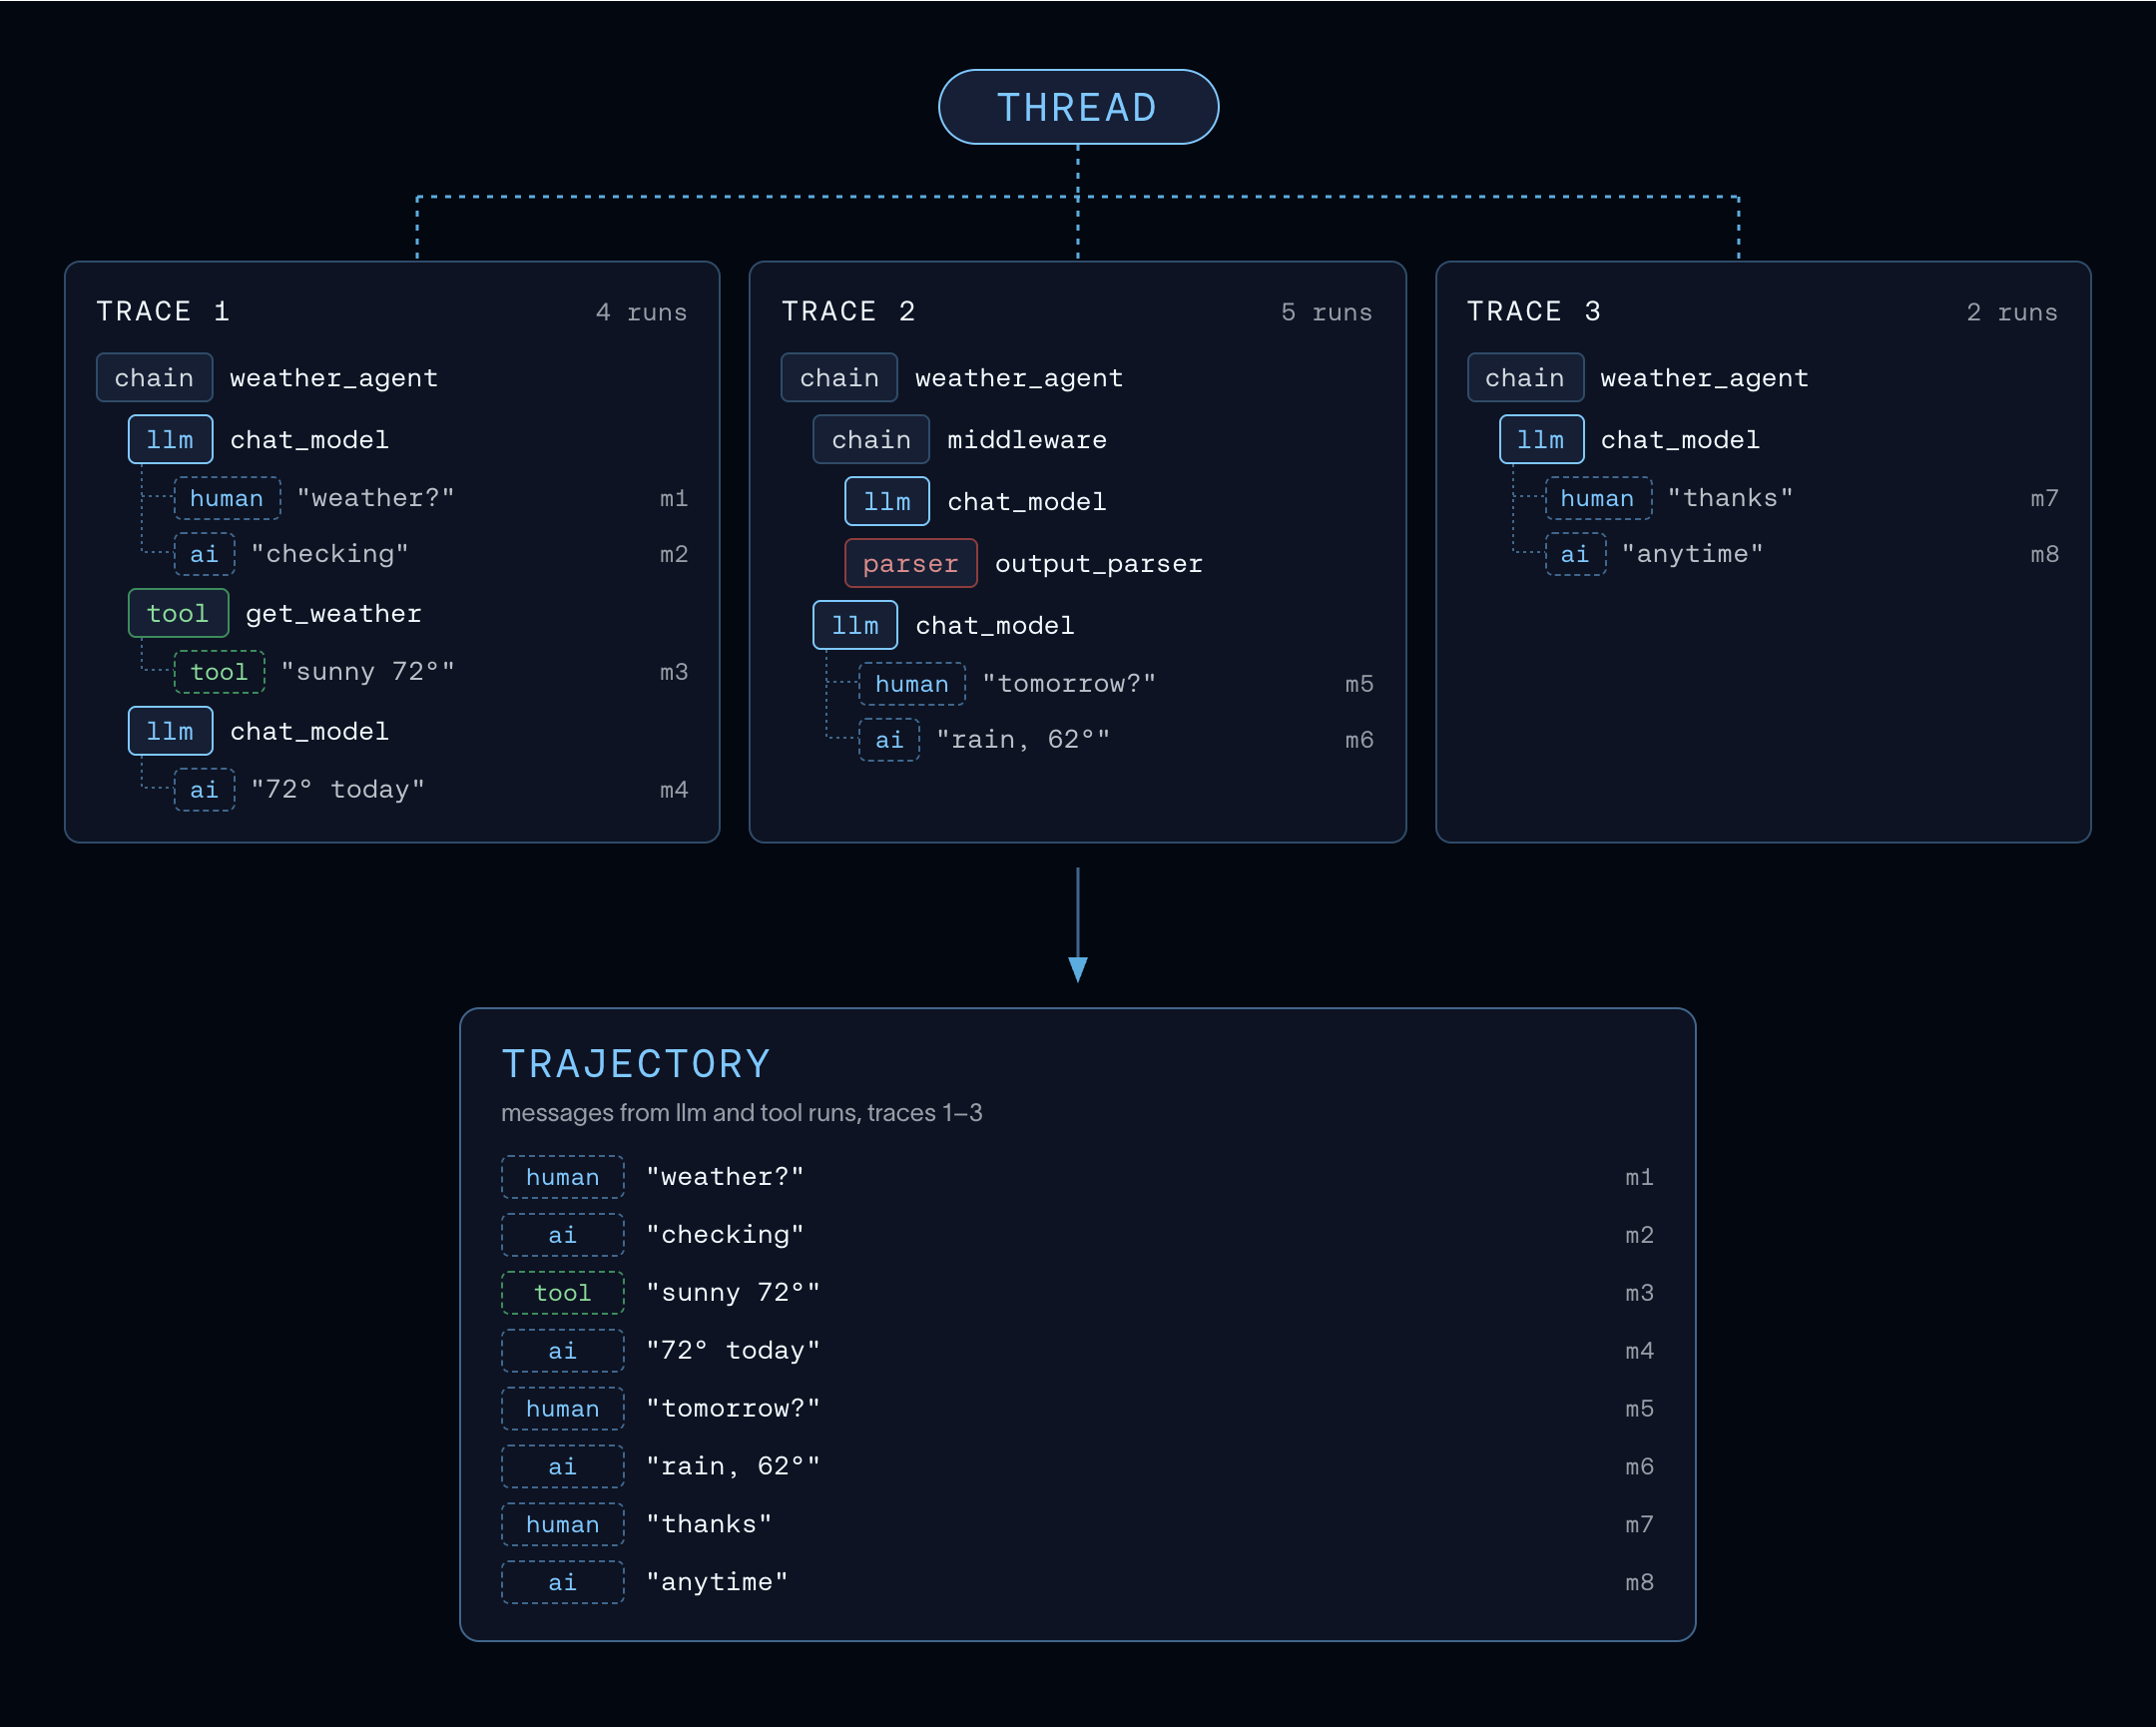Click the m2 id in Trace 1
This screenshot has height=1727, width=2156.
point(673,554)
